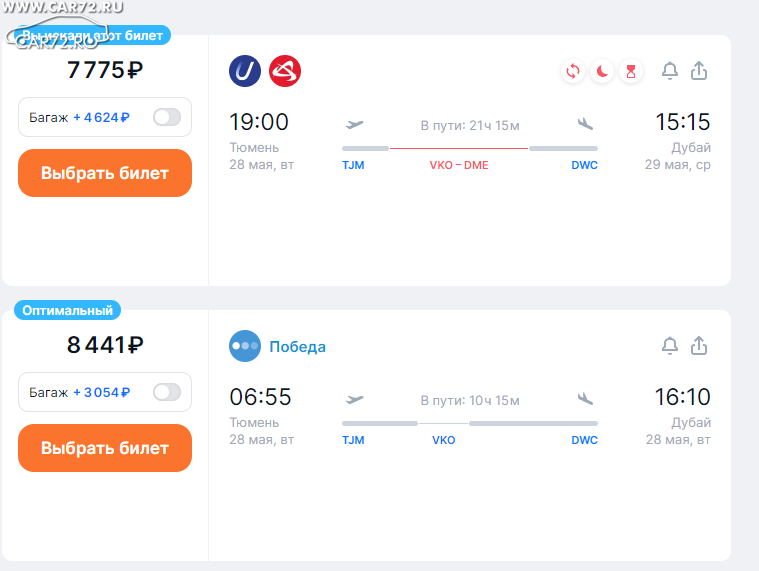Click the airport change transfer icon

(573, 72)
